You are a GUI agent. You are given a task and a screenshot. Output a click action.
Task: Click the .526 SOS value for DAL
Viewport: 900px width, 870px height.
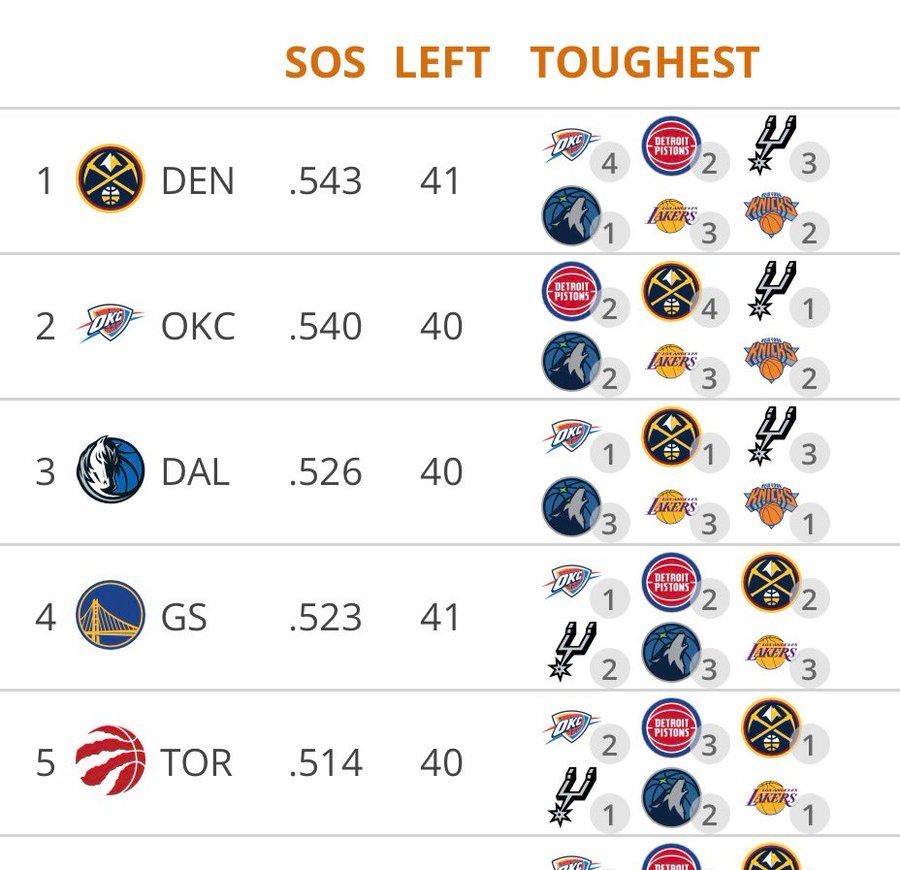(x=325, y=472)
